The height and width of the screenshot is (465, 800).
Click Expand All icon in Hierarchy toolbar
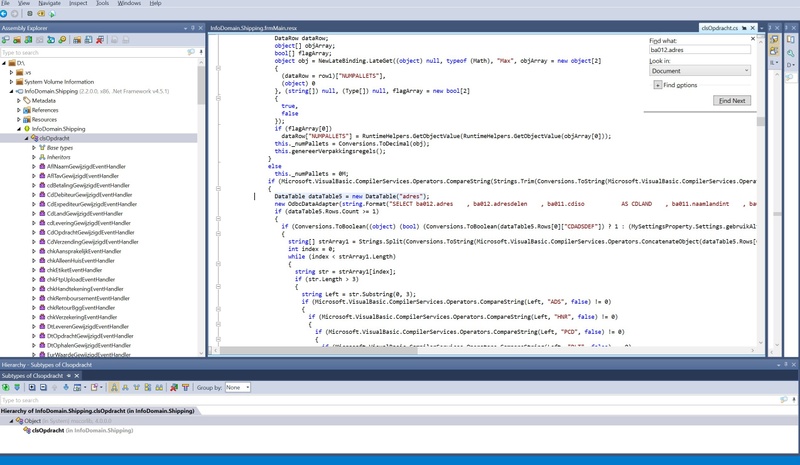pos(32,387)
